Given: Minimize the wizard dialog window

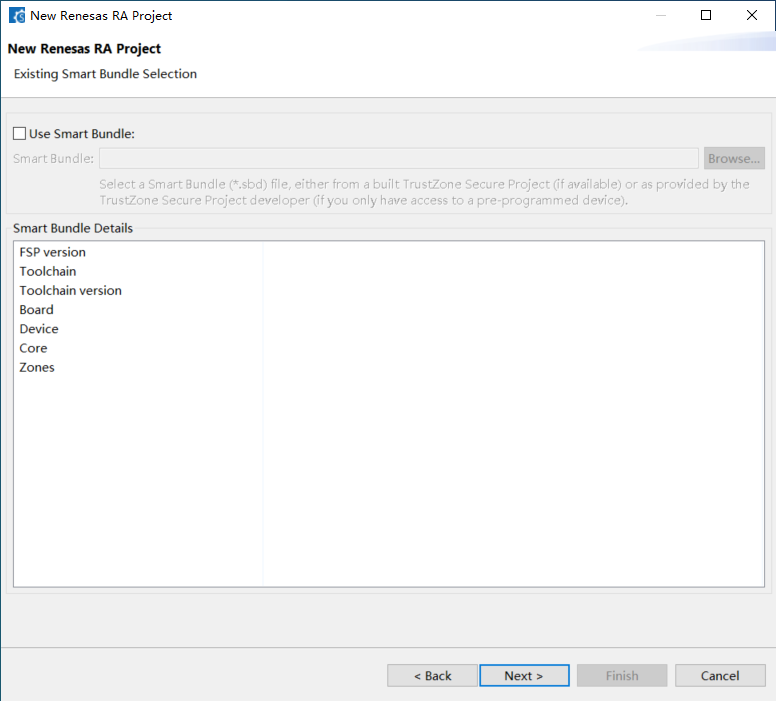Looking at the screenshot, I should (661, 15).
